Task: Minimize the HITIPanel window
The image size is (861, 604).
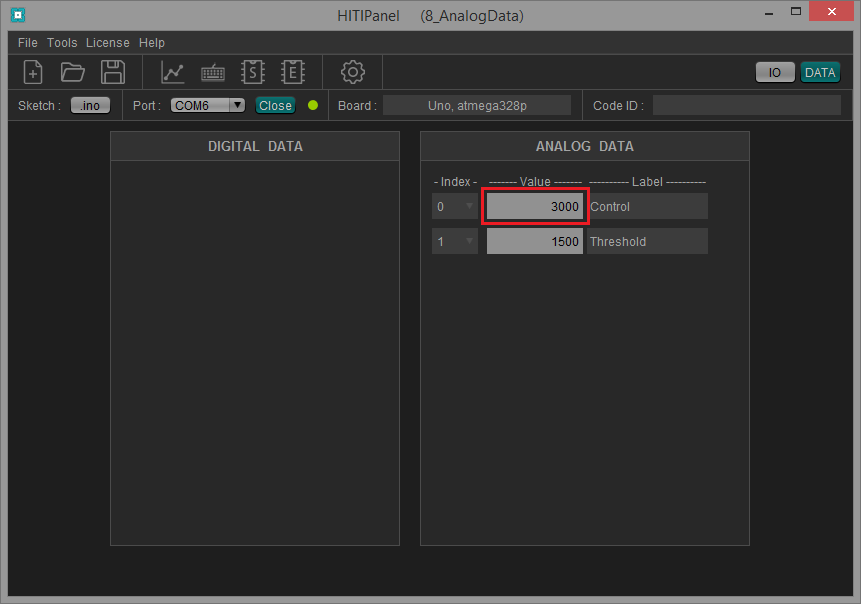Action: [769, 12]
